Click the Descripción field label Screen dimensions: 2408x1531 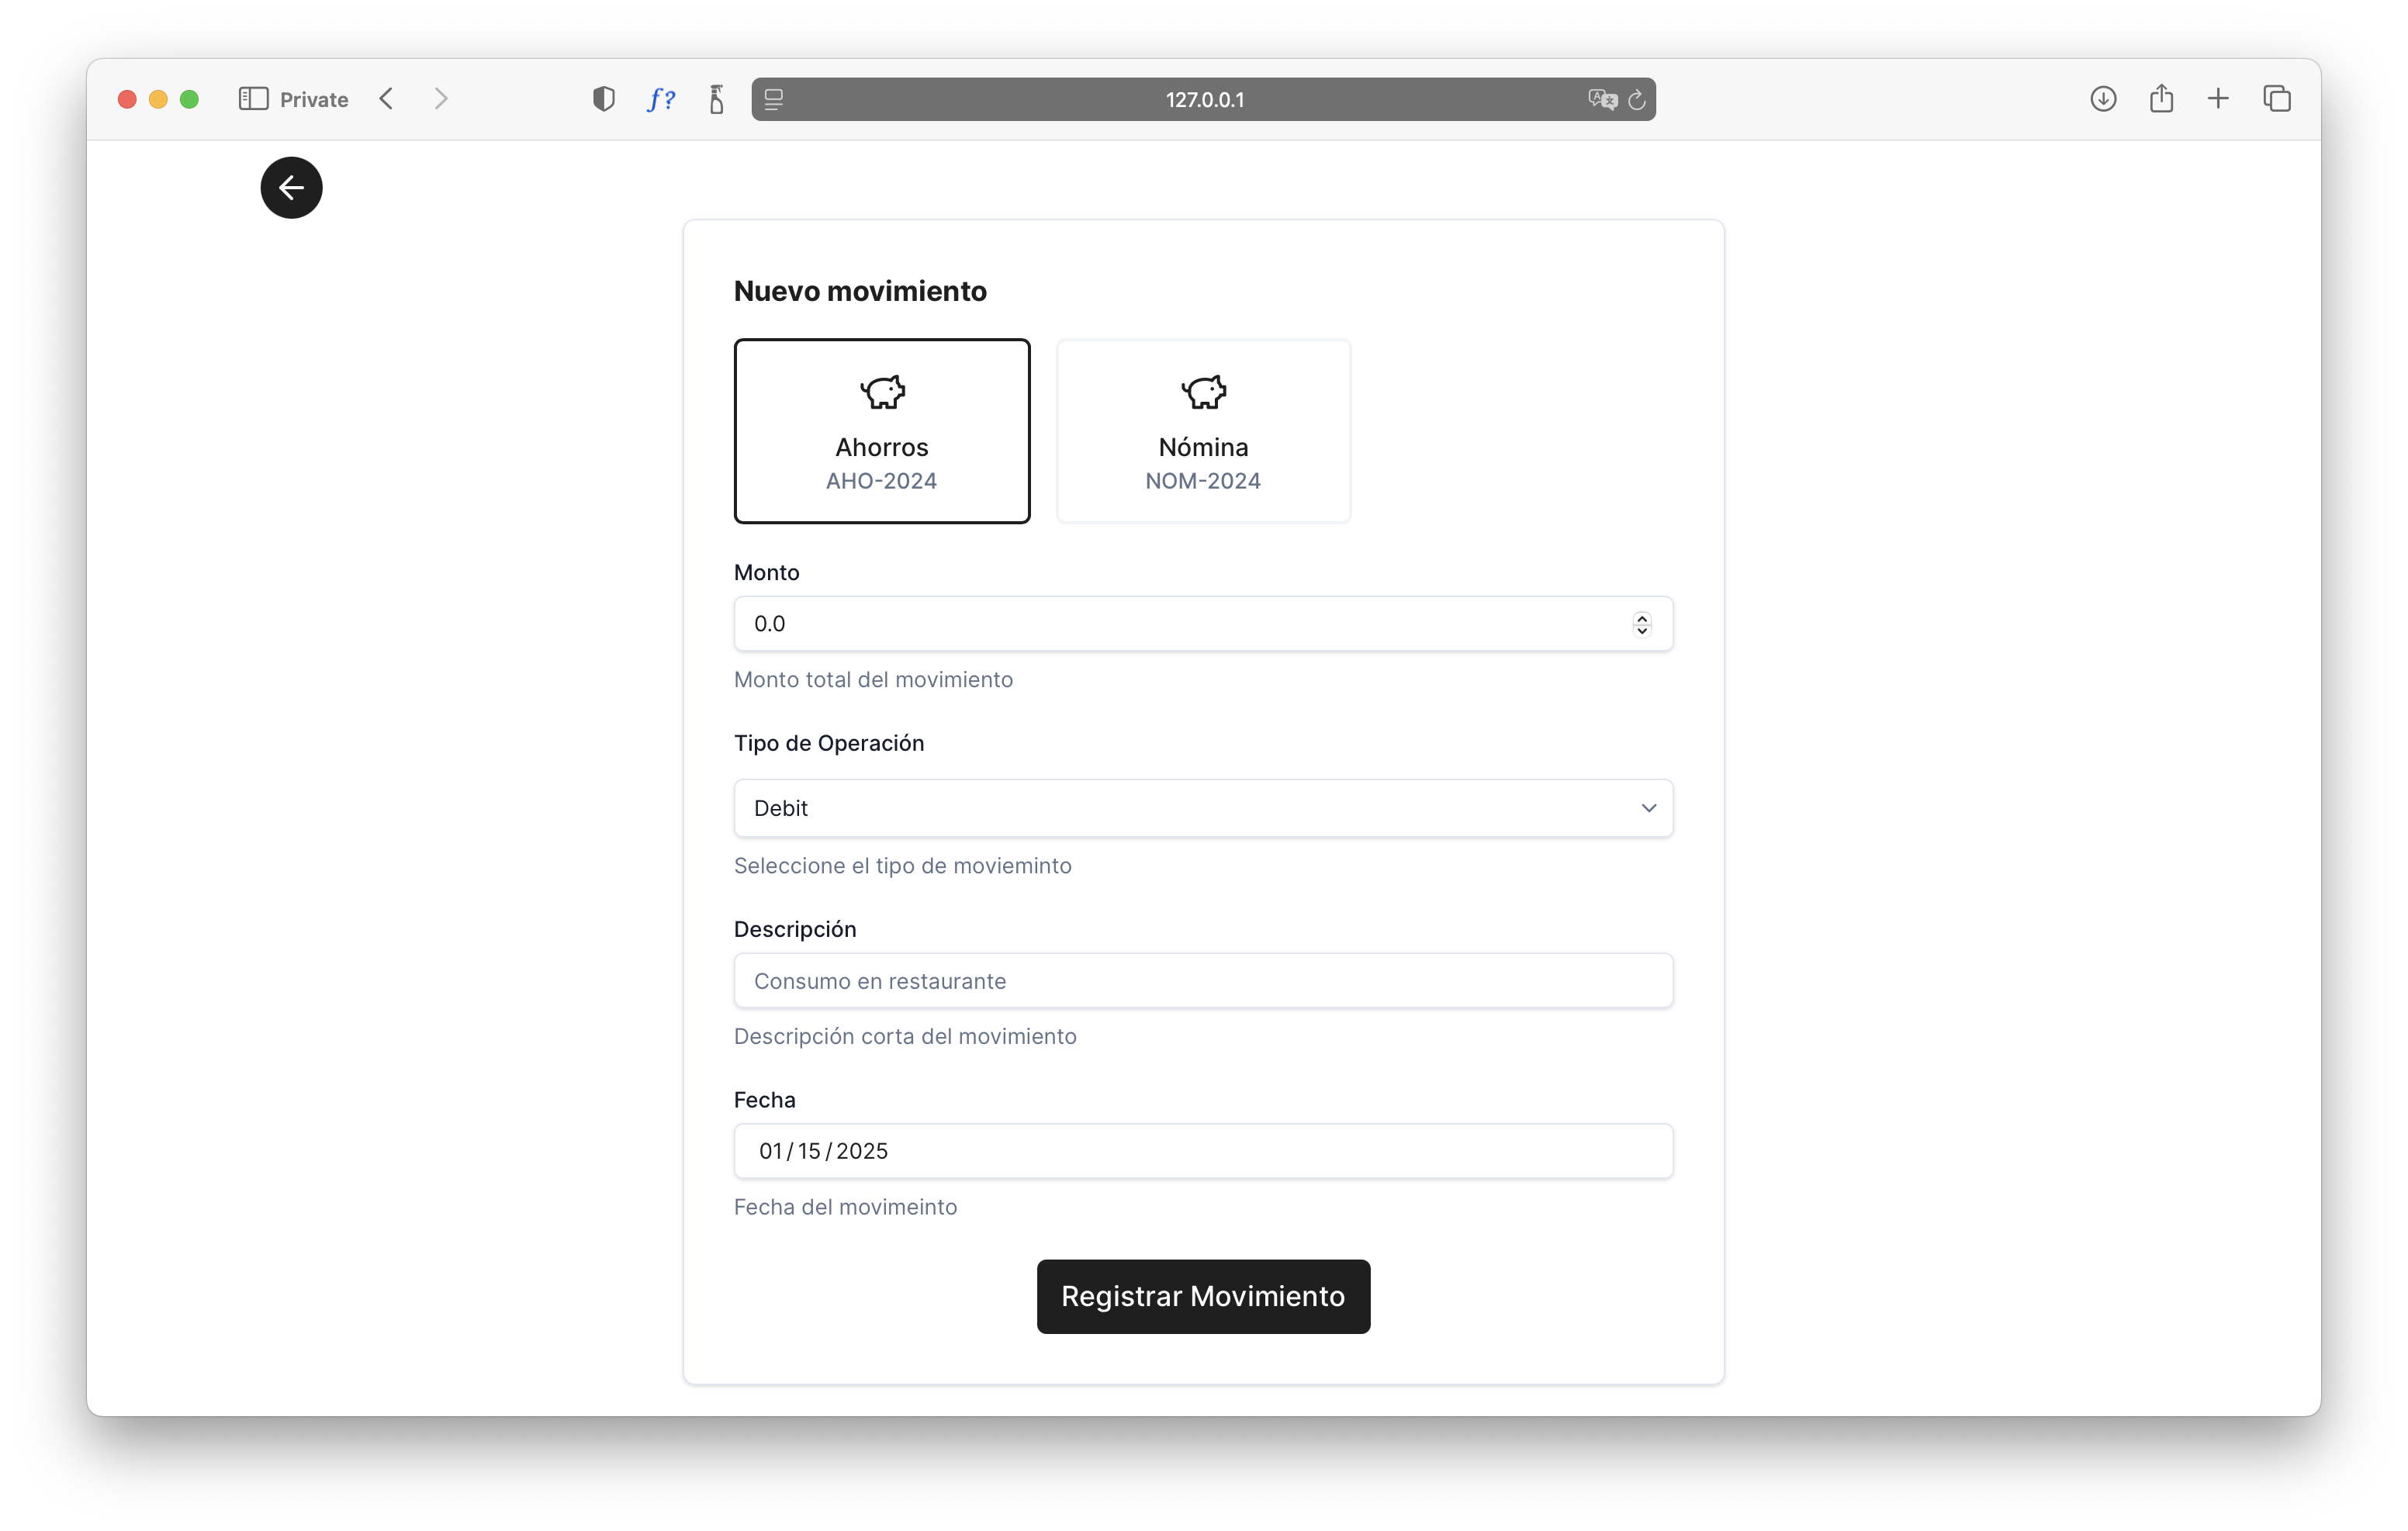[795, 929]
